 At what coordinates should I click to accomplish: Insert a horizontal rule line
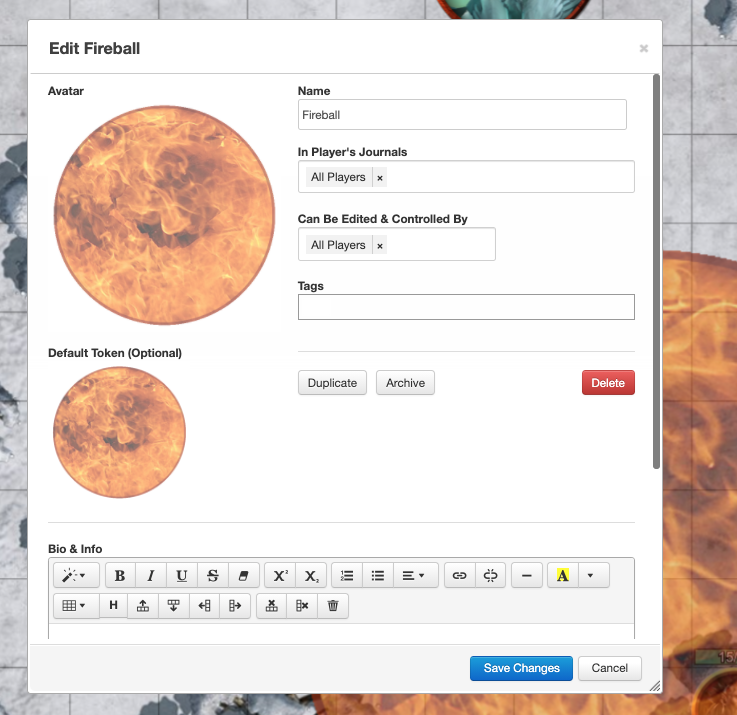527,575
